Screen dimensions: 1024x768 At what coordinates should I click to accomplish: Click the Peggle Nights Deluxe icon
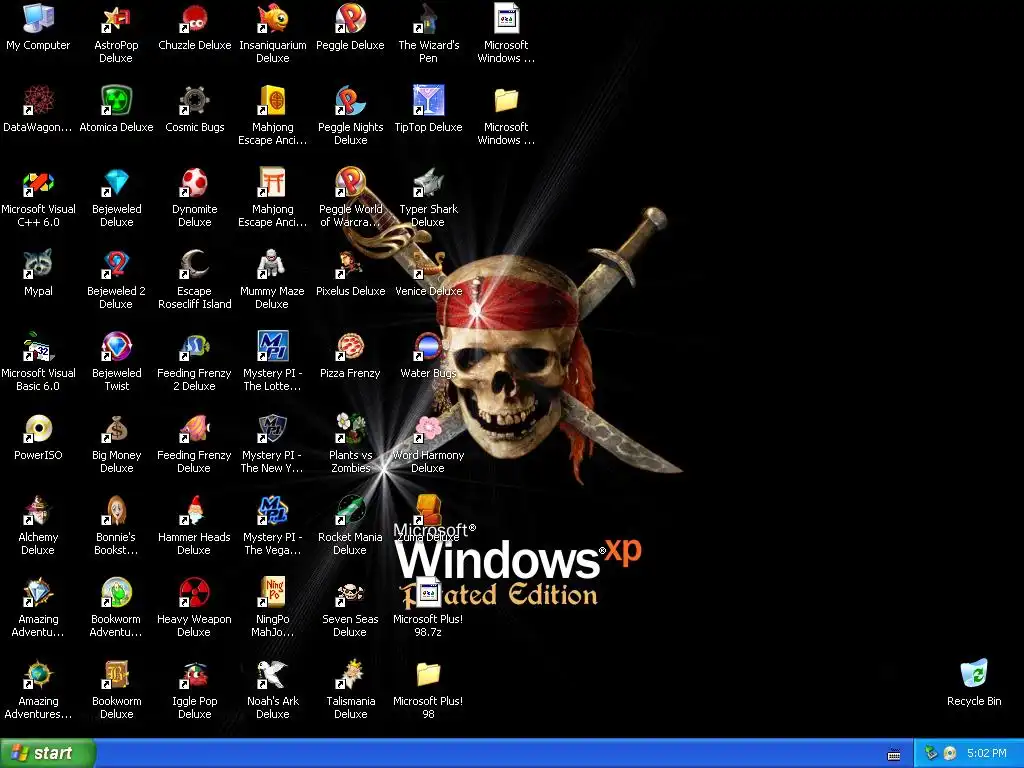pyautogui.click(x=351, y=101)
